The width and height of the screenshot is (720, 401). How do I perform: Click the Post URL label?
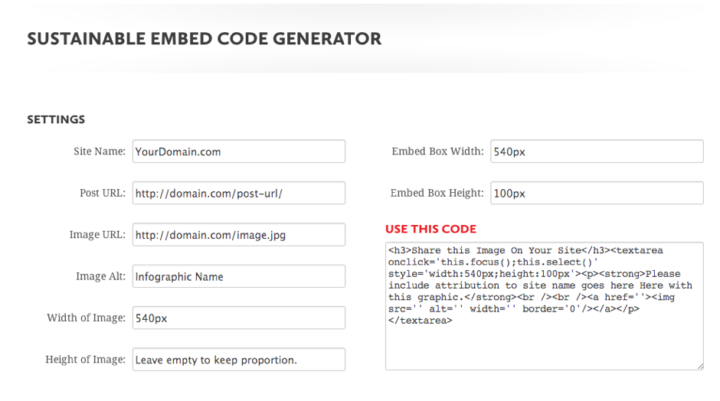pyautogui.click(x=102, y=193)
